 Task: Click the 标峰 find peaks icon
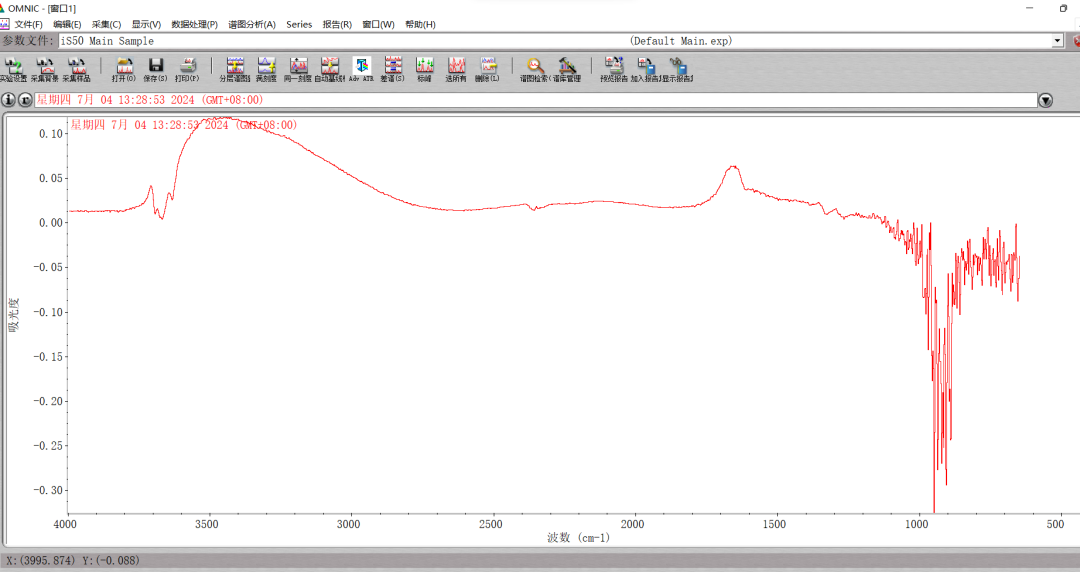pyautogui.click(x=425, y=68)
